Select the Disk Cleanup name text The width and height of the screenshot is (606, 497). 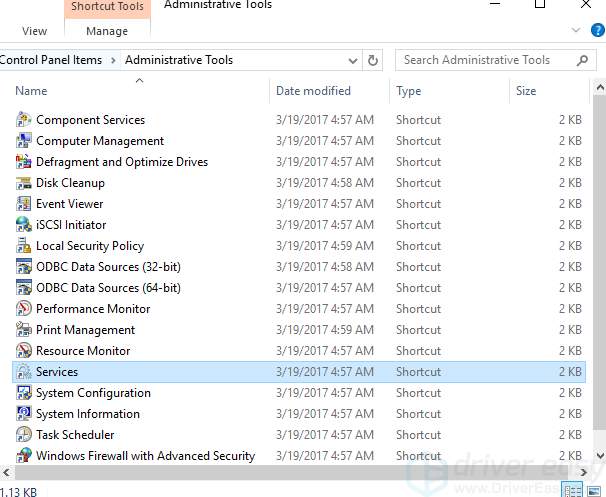point(70,183)
